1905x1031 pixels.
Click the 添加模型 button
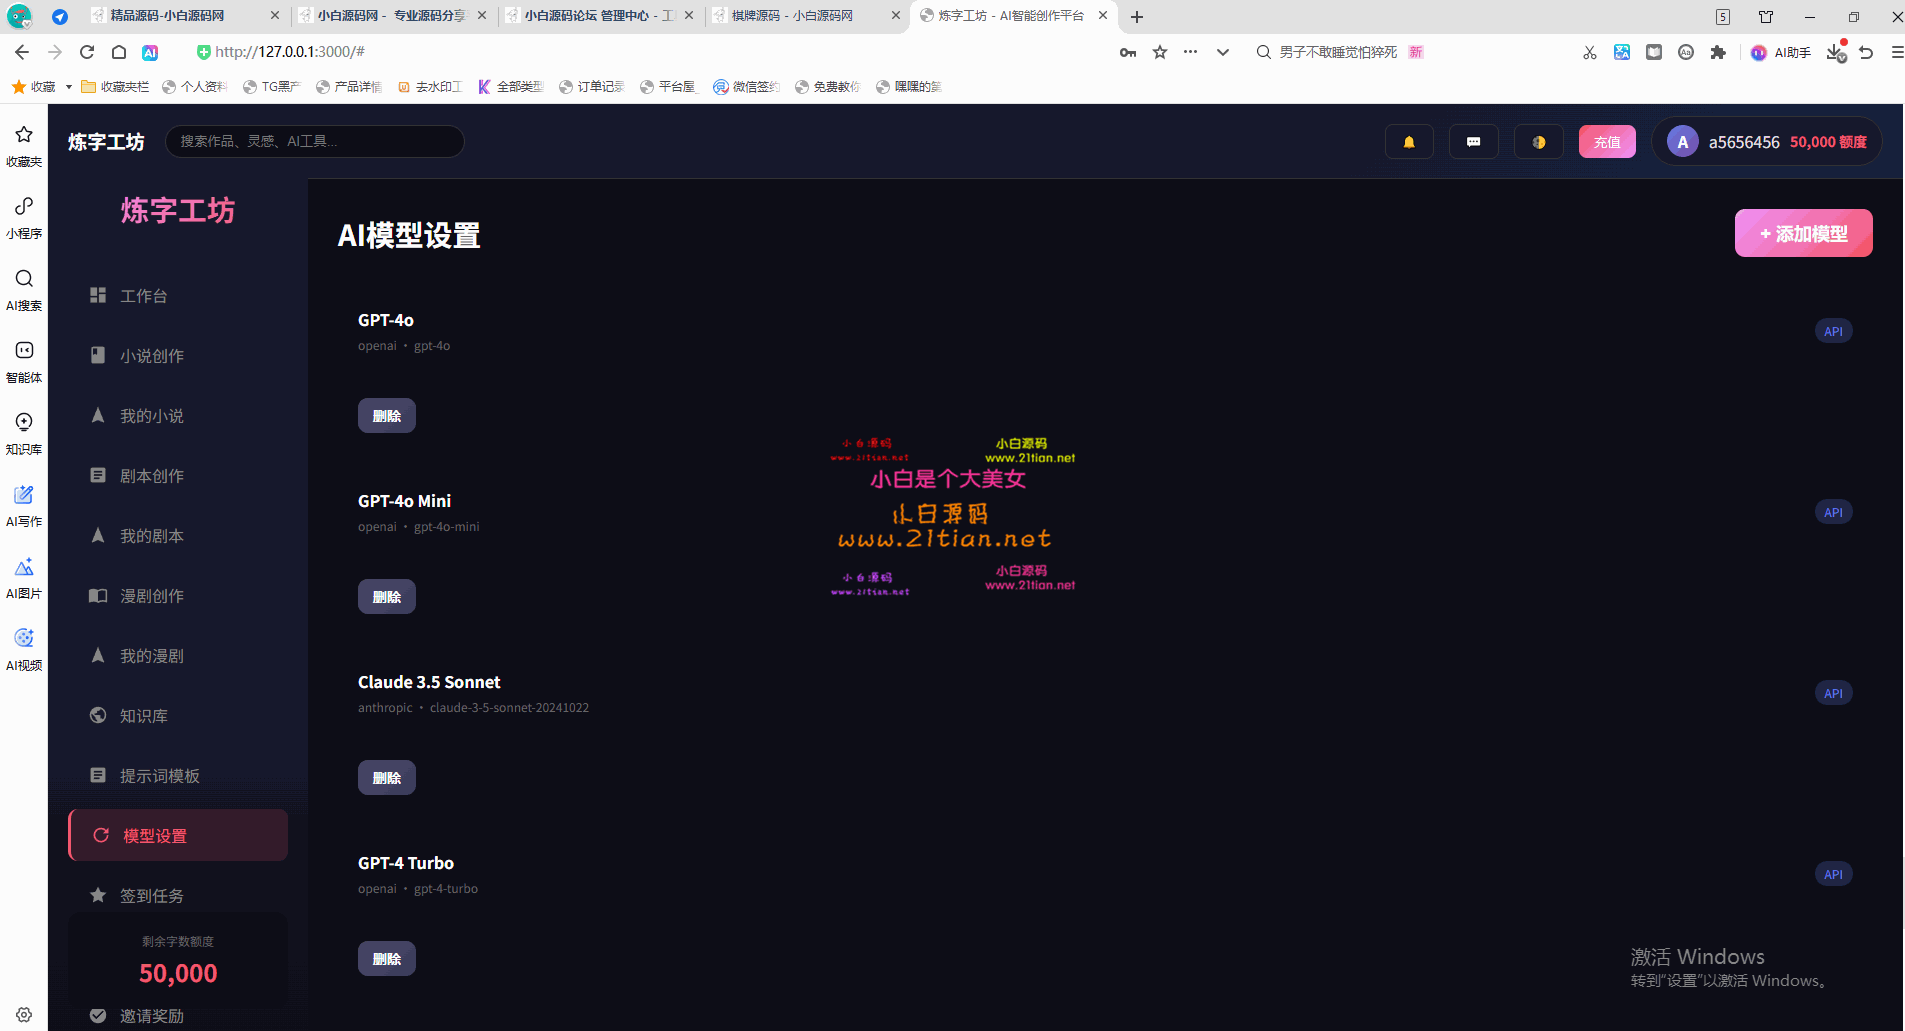point(1803,233)
